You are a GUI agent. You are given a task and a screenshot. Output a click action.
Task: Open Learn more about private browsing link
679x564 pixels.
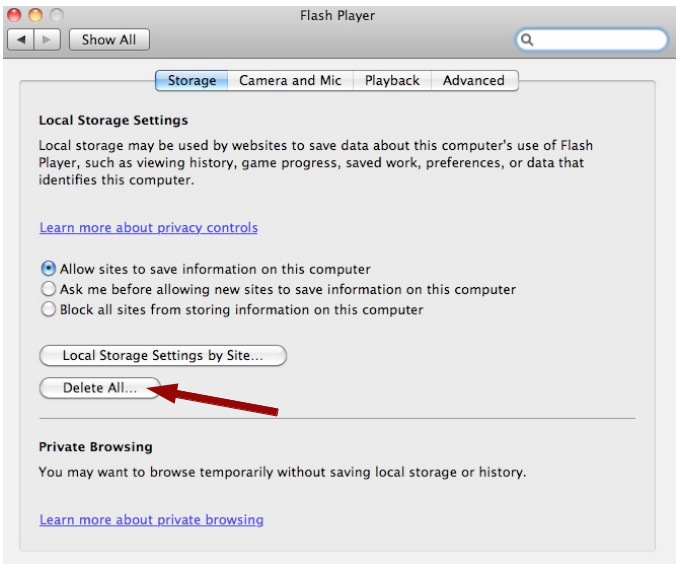pyautogui.click(x=152, y=519)
